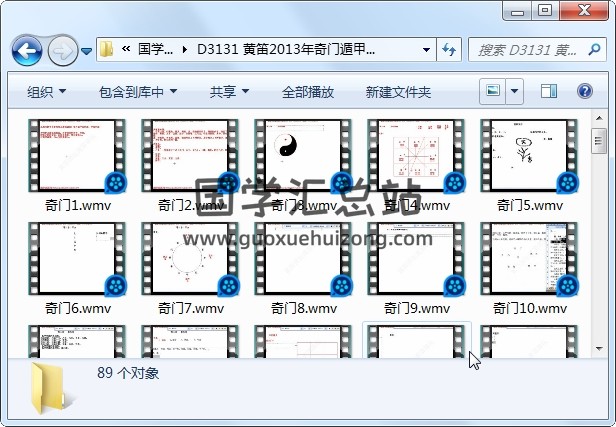The height and width of the screenshot is (427, 616).
Task: Change view with the view icon button
Action: tap(493, 91)
